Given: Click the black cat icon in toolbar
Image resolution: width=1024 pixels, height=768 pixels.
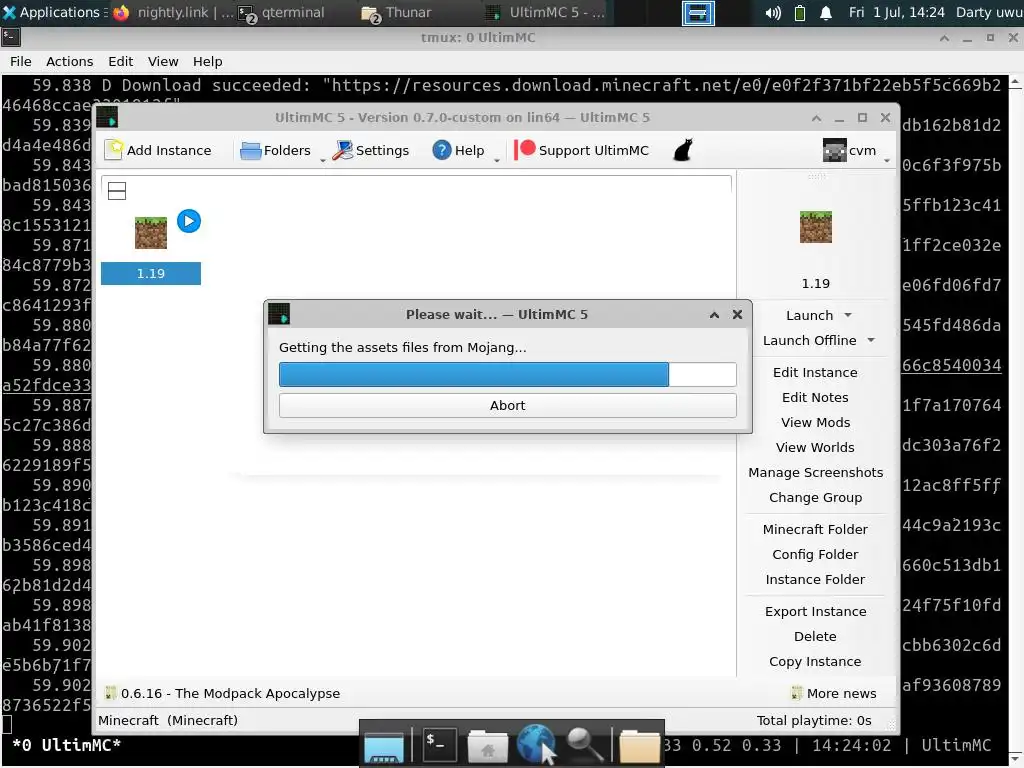Looking at the screenshot, I should pos(682,150).
